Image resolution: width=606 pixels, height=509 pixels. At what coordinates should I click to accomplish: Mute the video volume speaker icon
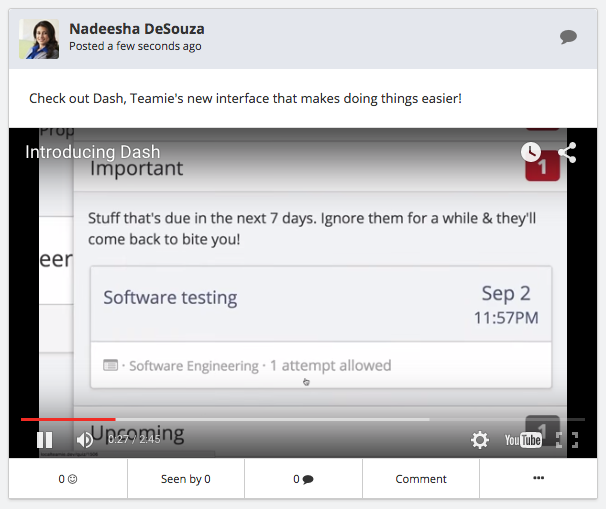(x=85, y=440)
